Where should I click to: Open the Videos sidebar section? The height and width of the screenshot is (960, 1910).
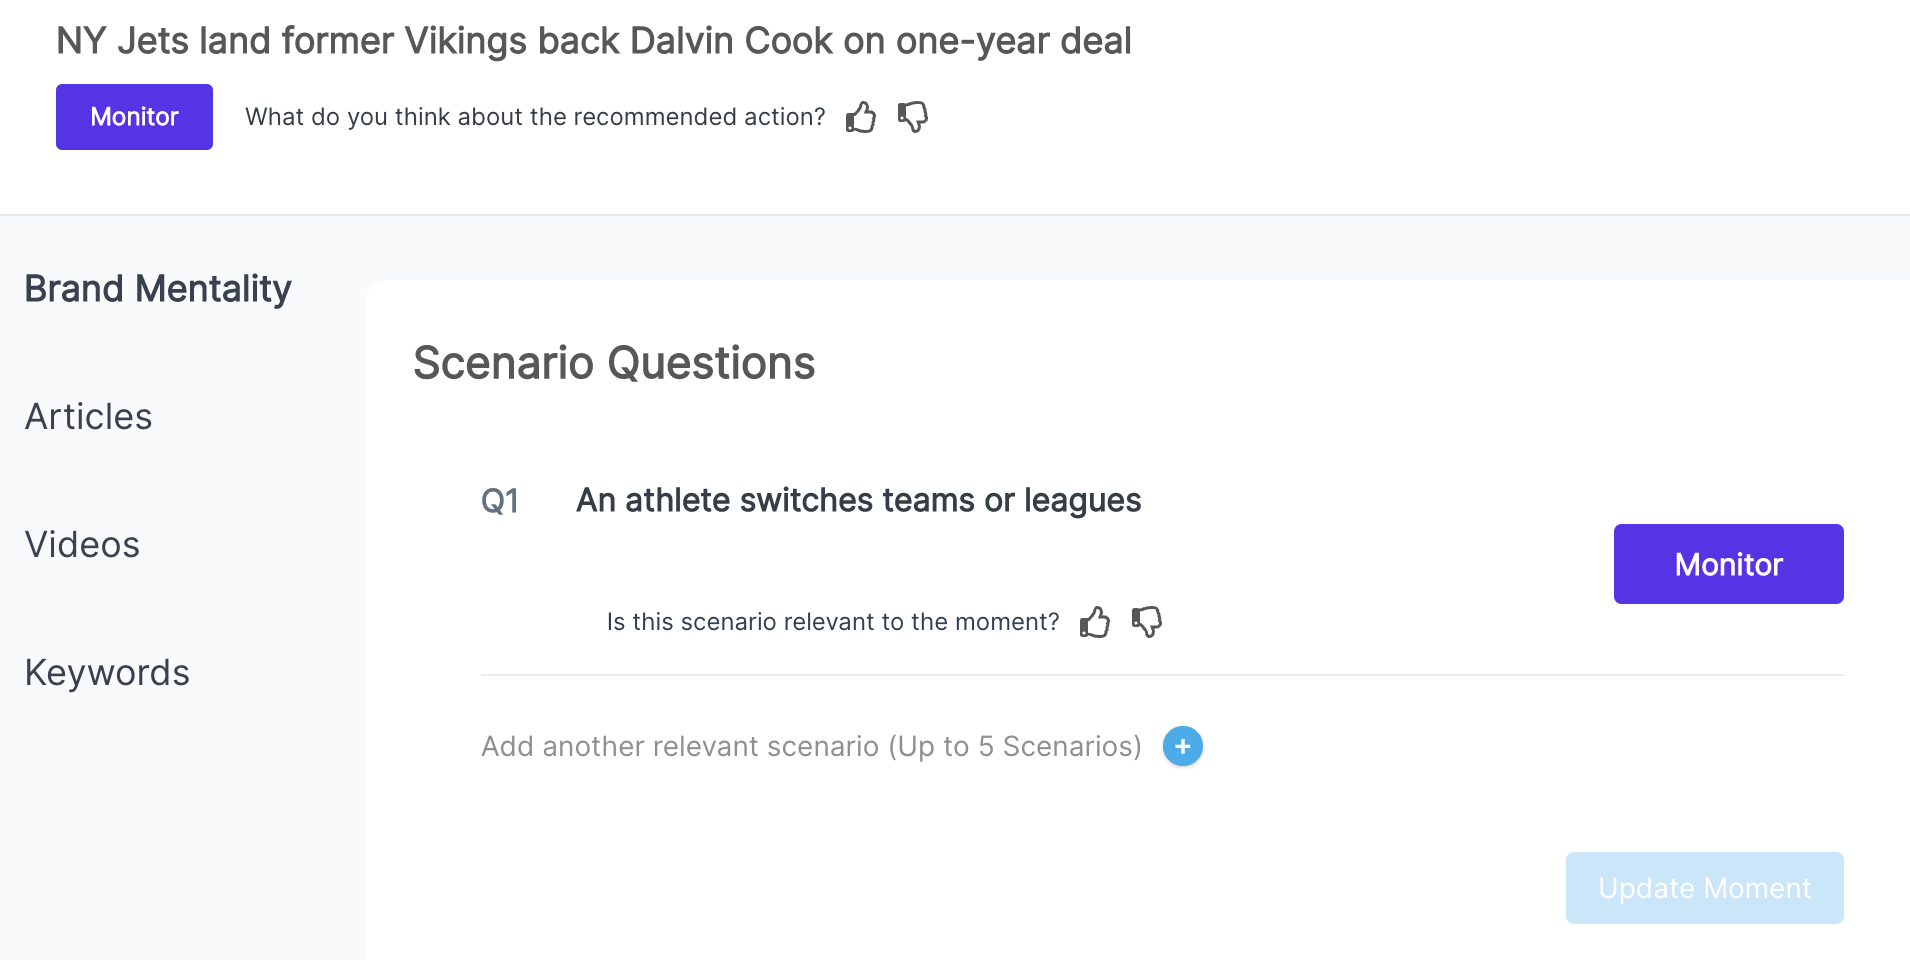click(82, 544)
